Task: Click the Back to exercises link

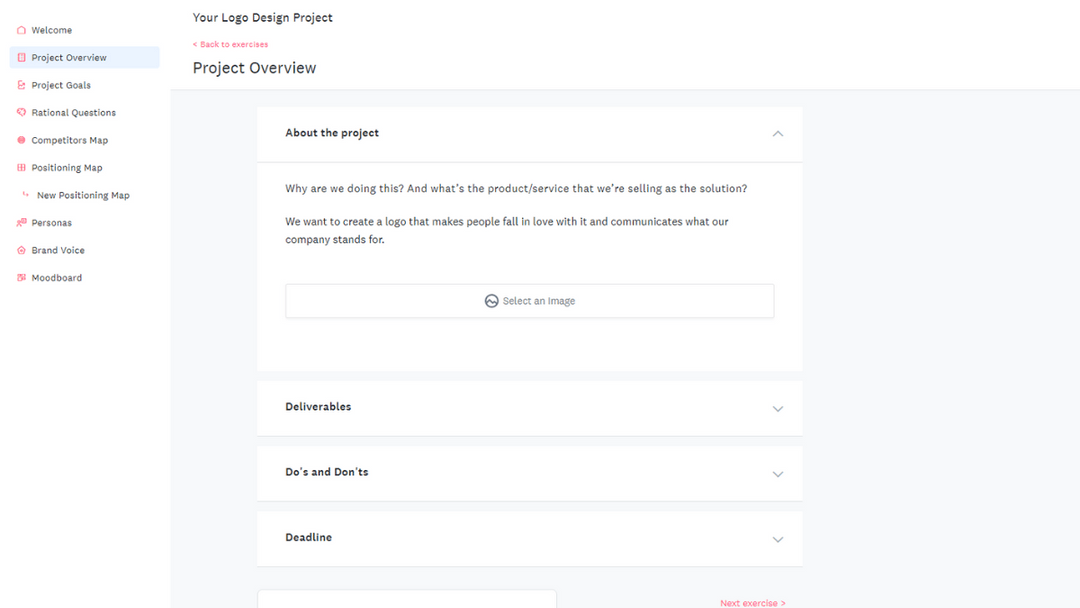Action: coord(231,44)
